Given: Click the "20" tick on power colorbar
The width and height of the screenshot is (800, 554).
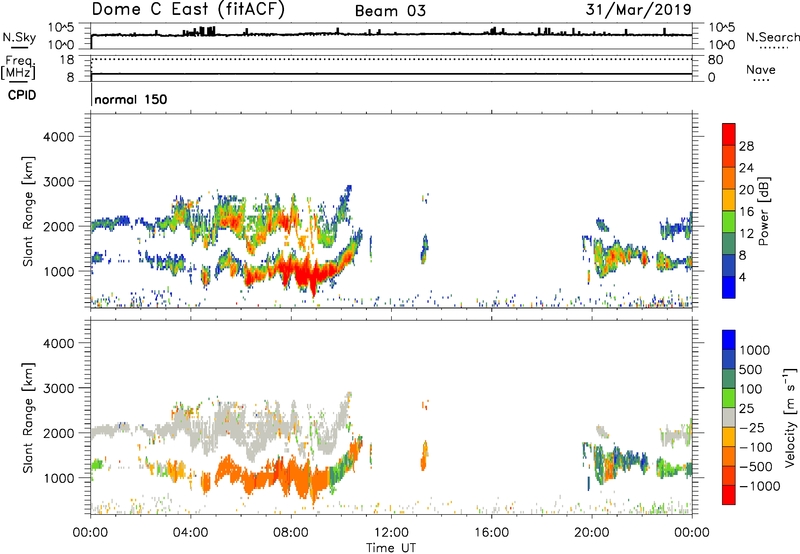Looking at the screenshot, I should coord(746,190).
